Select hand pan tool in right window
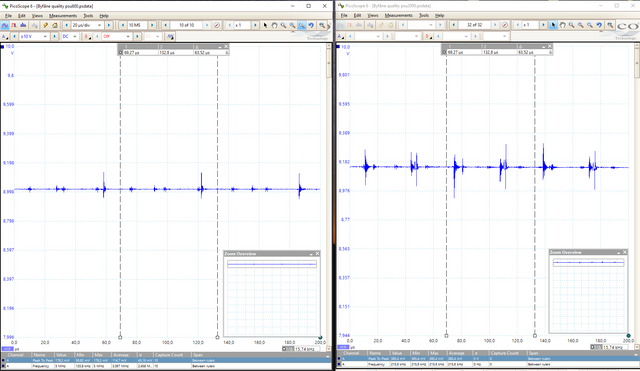The width and height of the screenshot is (640, 371). [x=562, y=25]
